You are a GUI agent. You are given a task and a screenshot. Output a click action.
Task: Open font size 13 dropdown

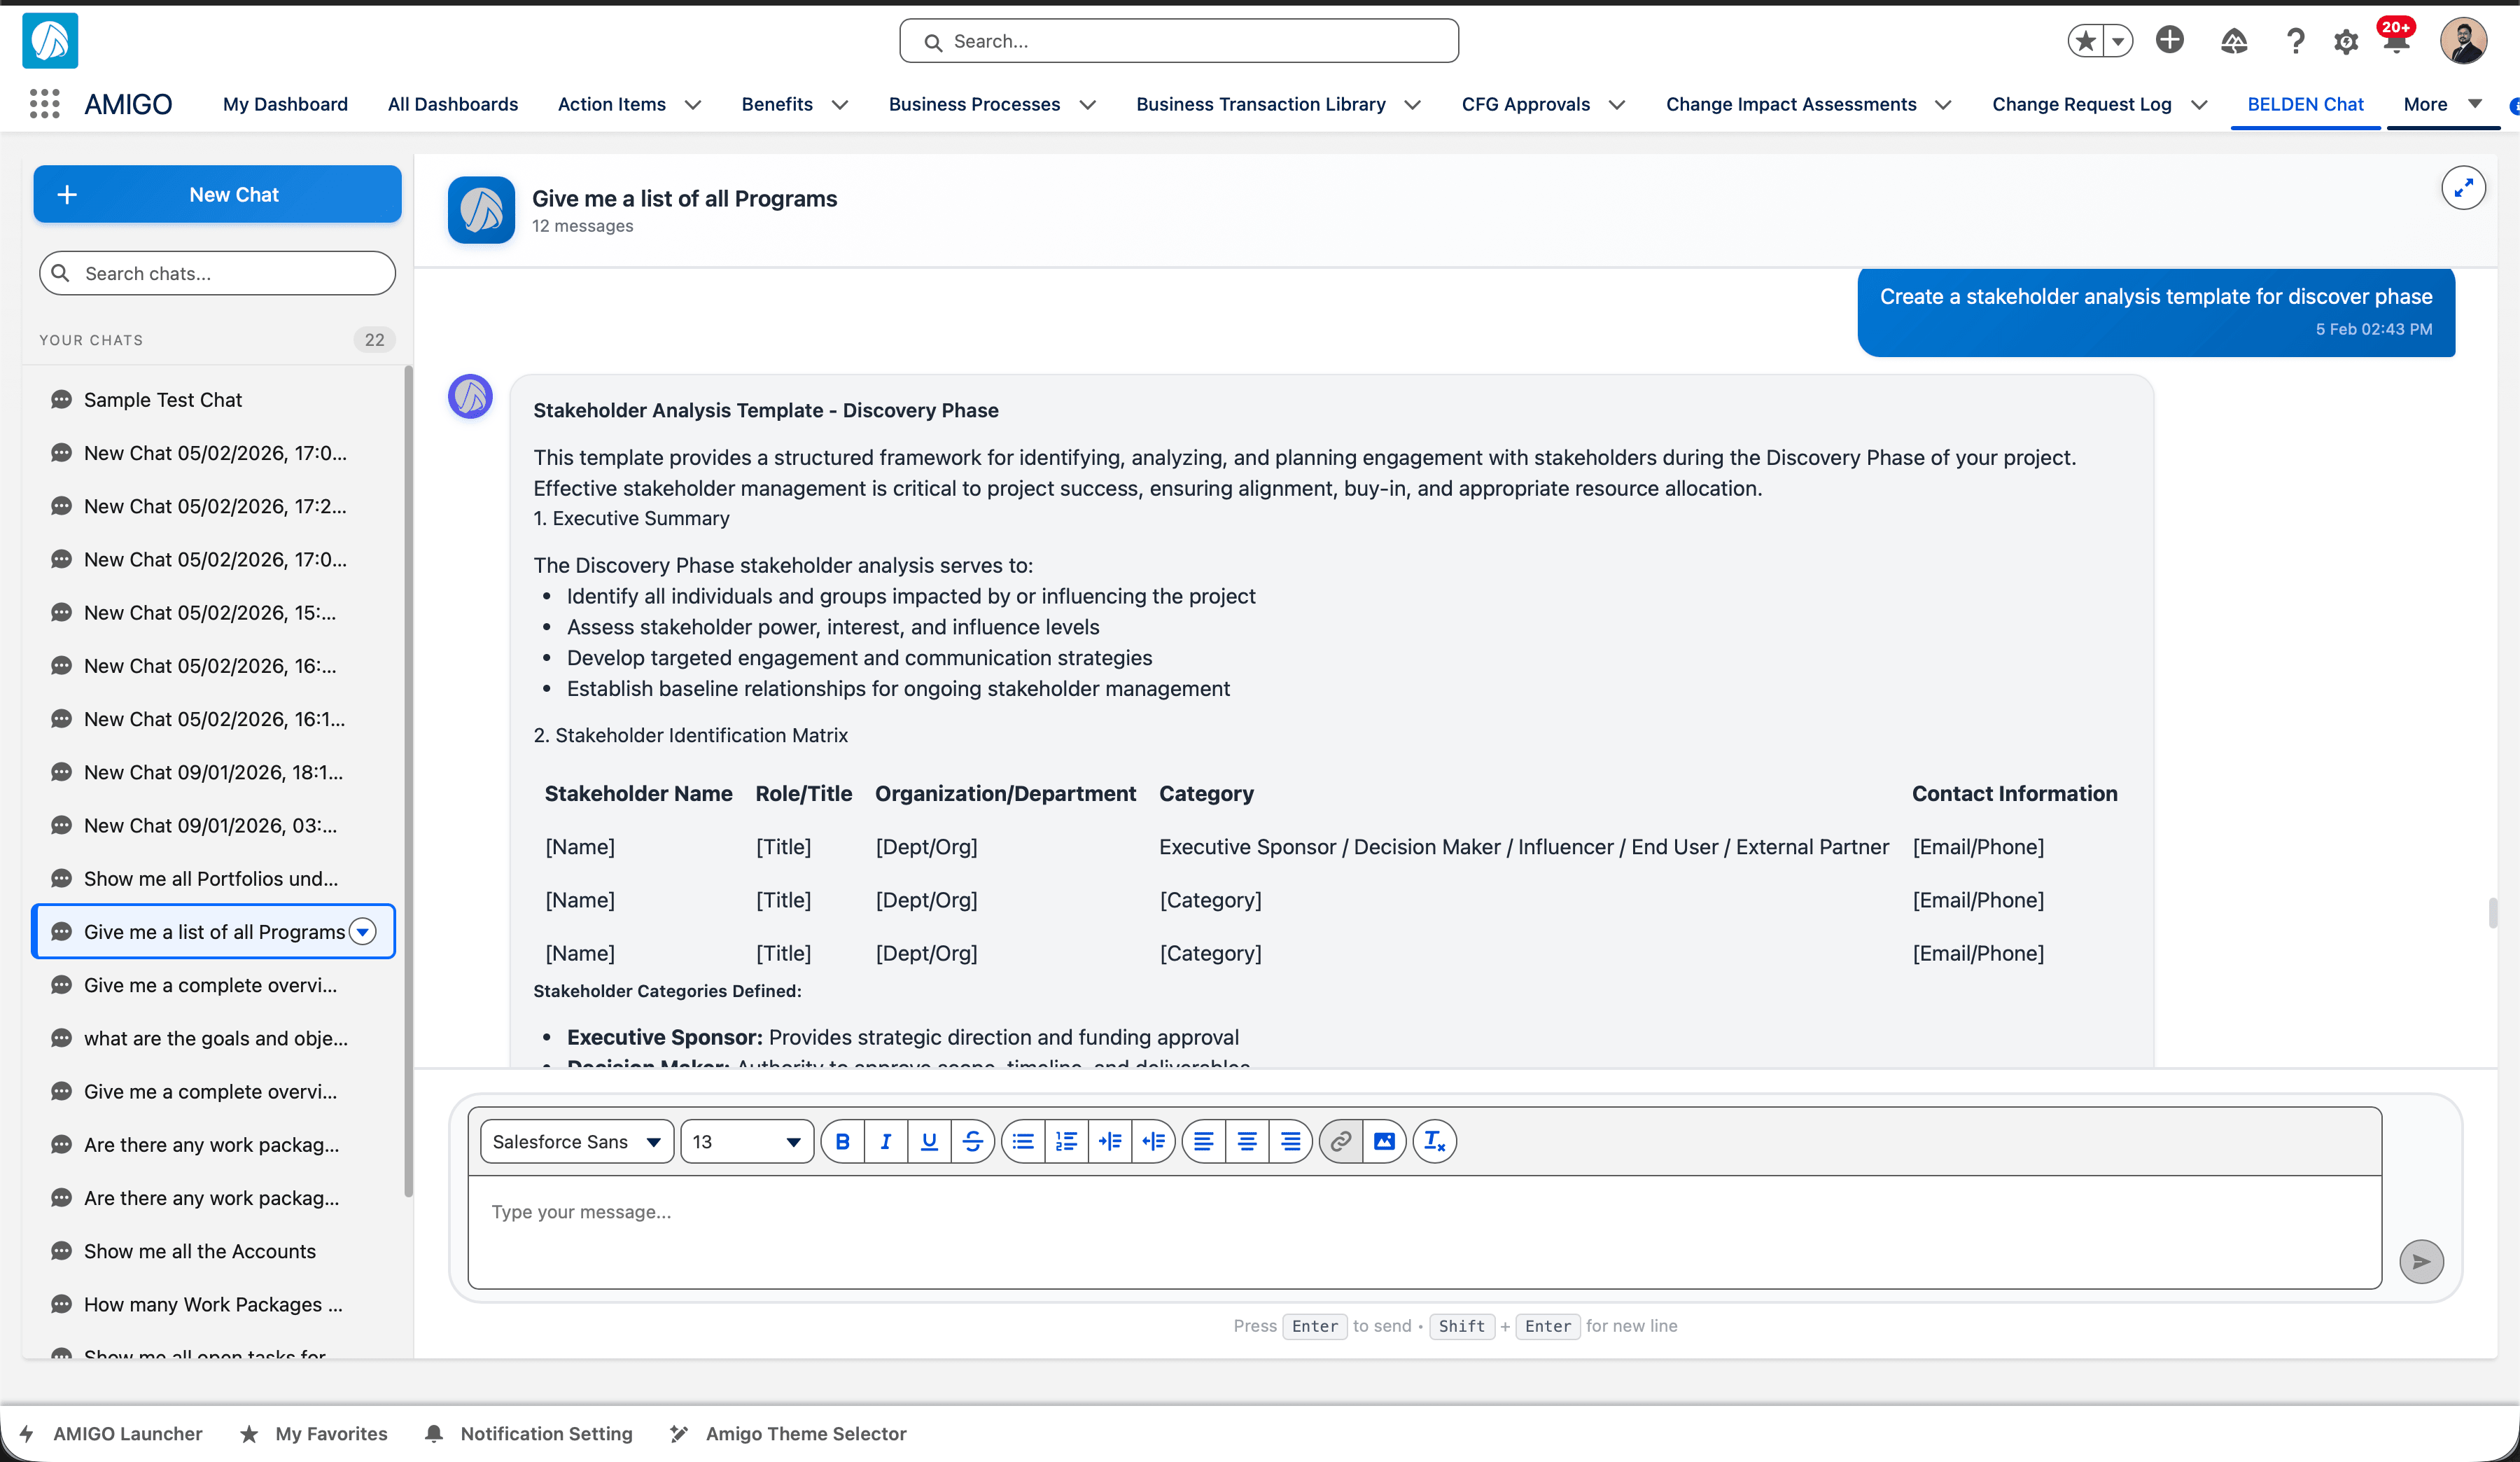(747, 1141)
